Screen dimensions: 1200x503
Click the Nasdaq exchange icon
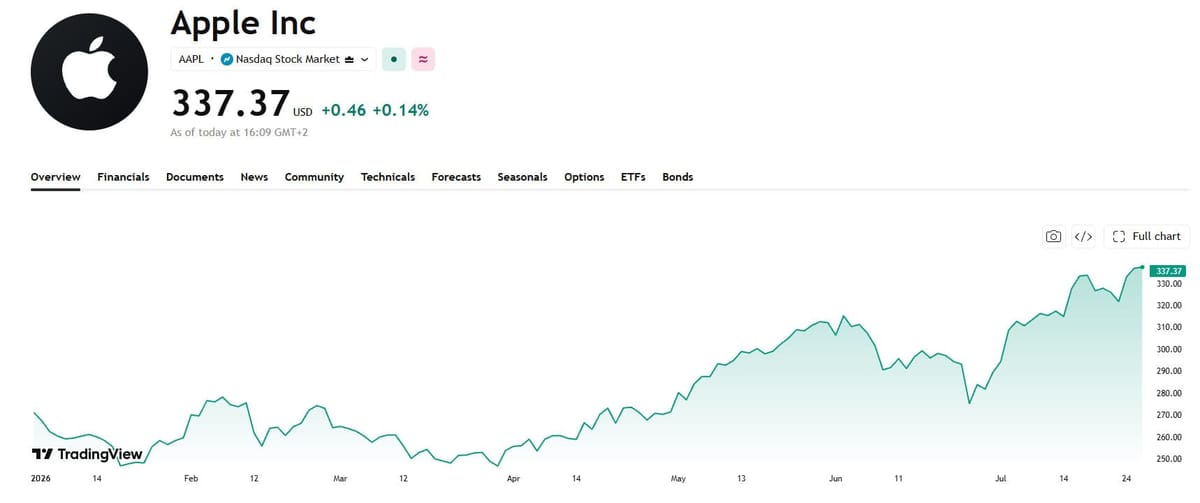[x=226, y=59]
